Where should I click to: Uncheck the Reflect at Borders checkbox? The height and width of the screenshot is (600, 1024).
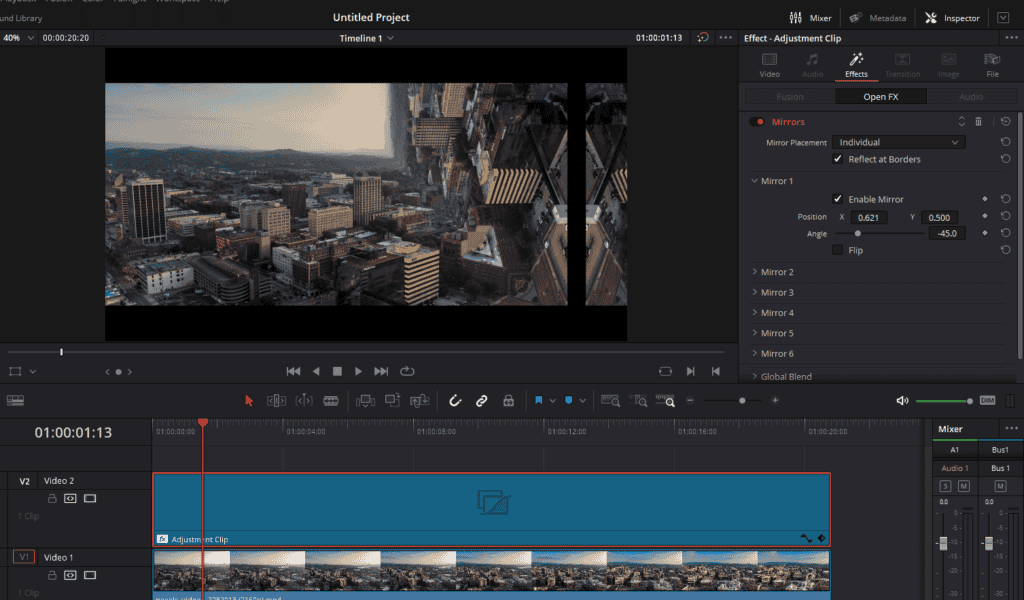[838, 159]
